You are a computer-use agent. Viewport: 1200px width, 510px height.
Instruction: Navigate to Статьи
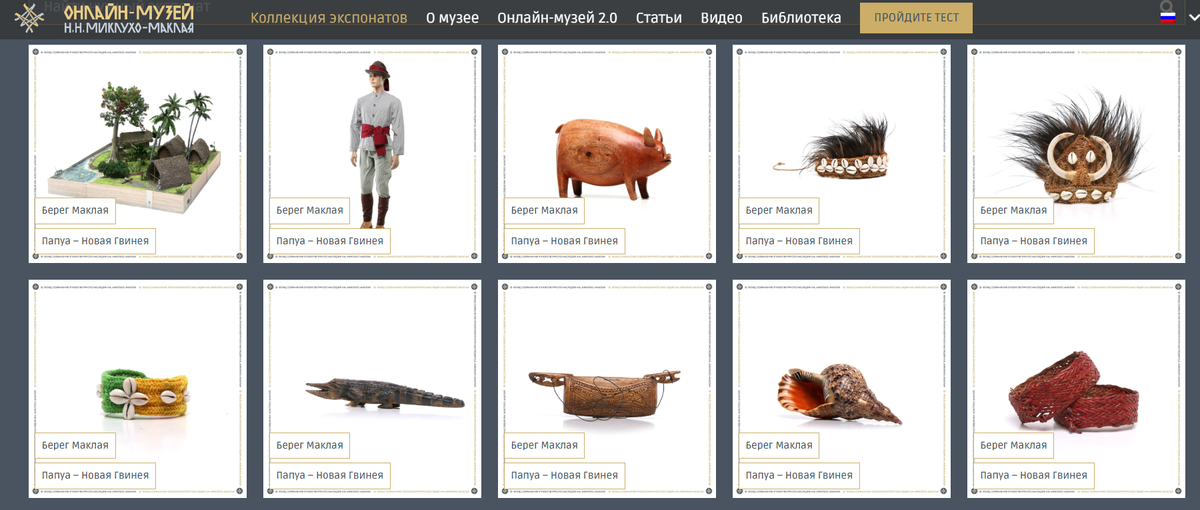point(659,18)
